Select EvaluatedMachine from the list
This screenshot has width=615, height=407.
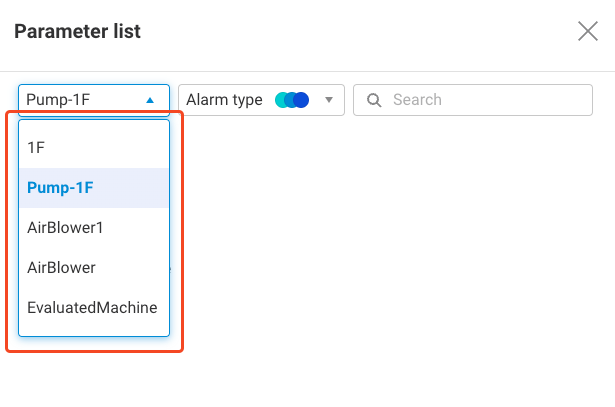94,307
